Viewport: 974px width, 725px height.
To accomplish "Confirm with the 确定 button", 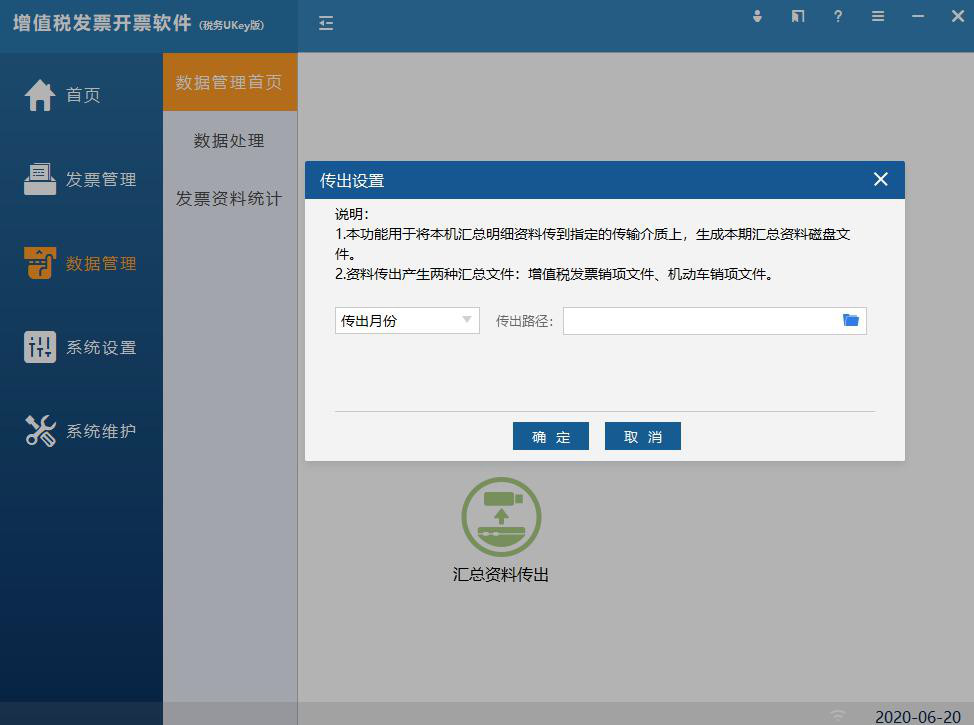I will pyautogui.click(x=550, y=436).
